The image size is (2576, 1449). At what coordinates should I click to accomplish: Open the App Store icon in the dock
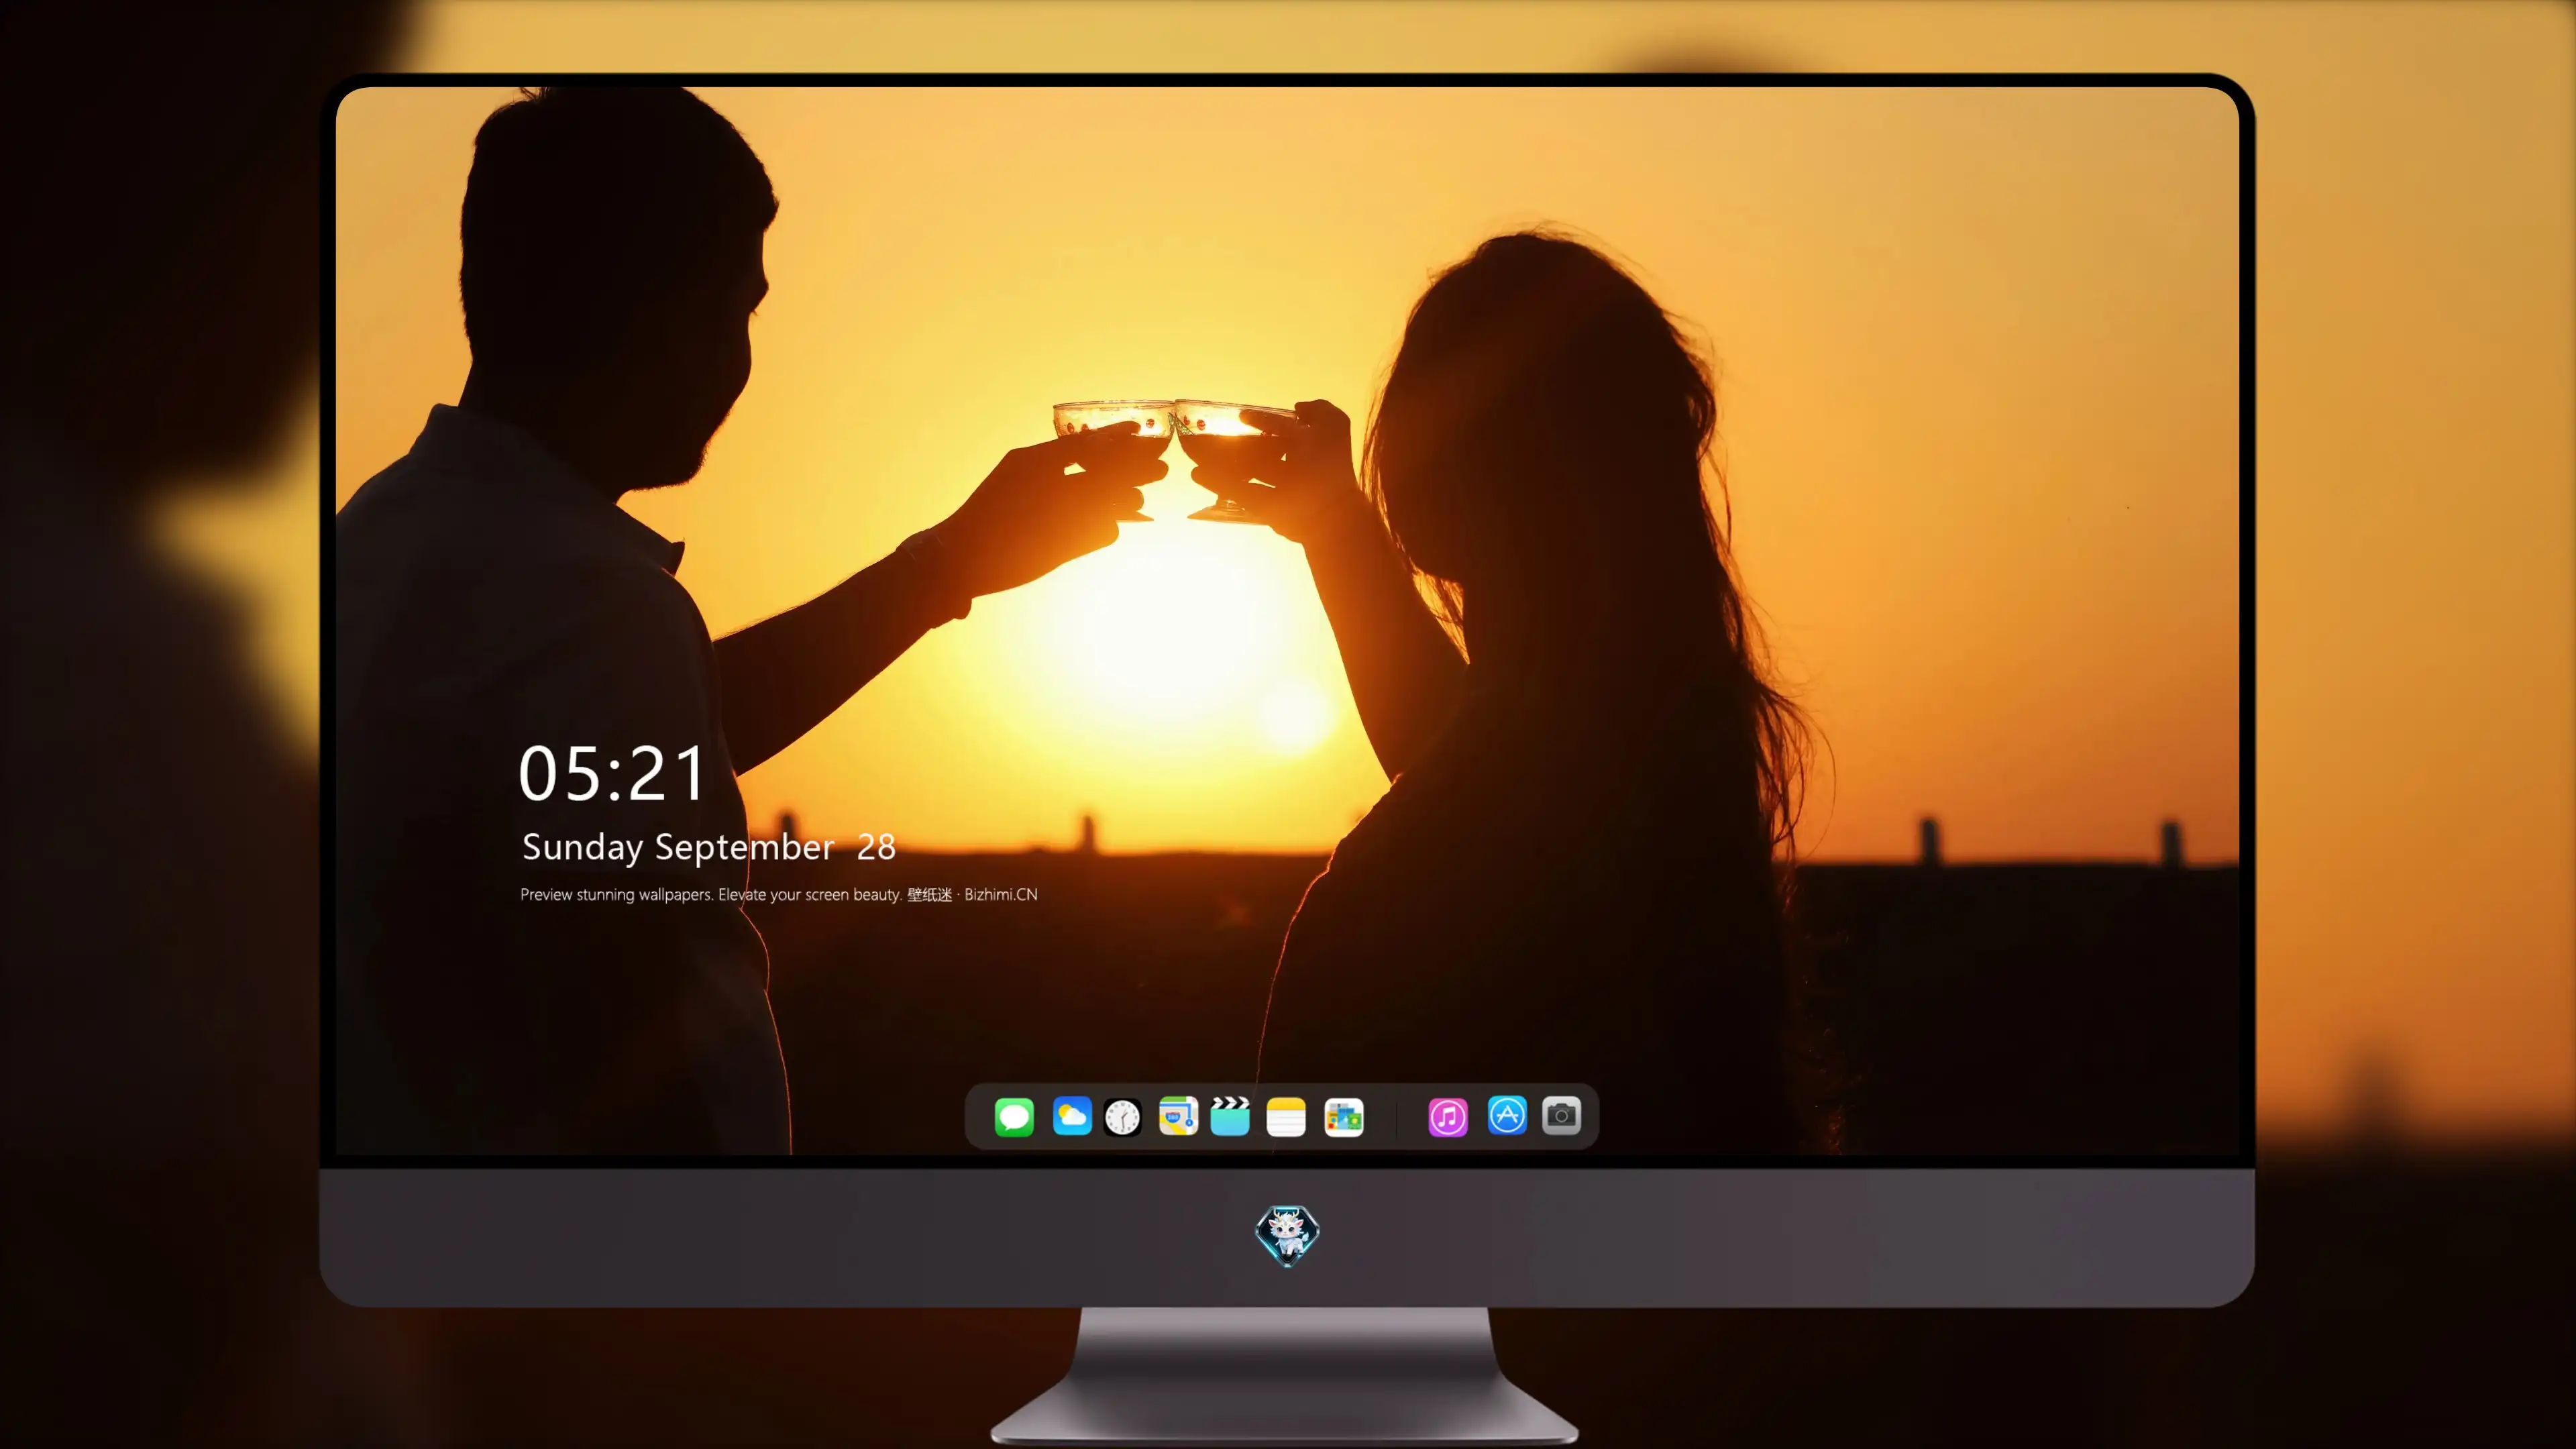click(1507, 1115)
